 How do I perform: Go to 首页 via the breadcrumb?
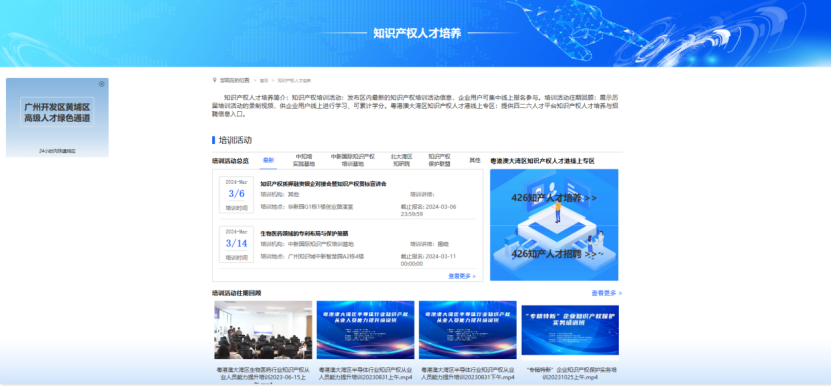coord(263,81)
